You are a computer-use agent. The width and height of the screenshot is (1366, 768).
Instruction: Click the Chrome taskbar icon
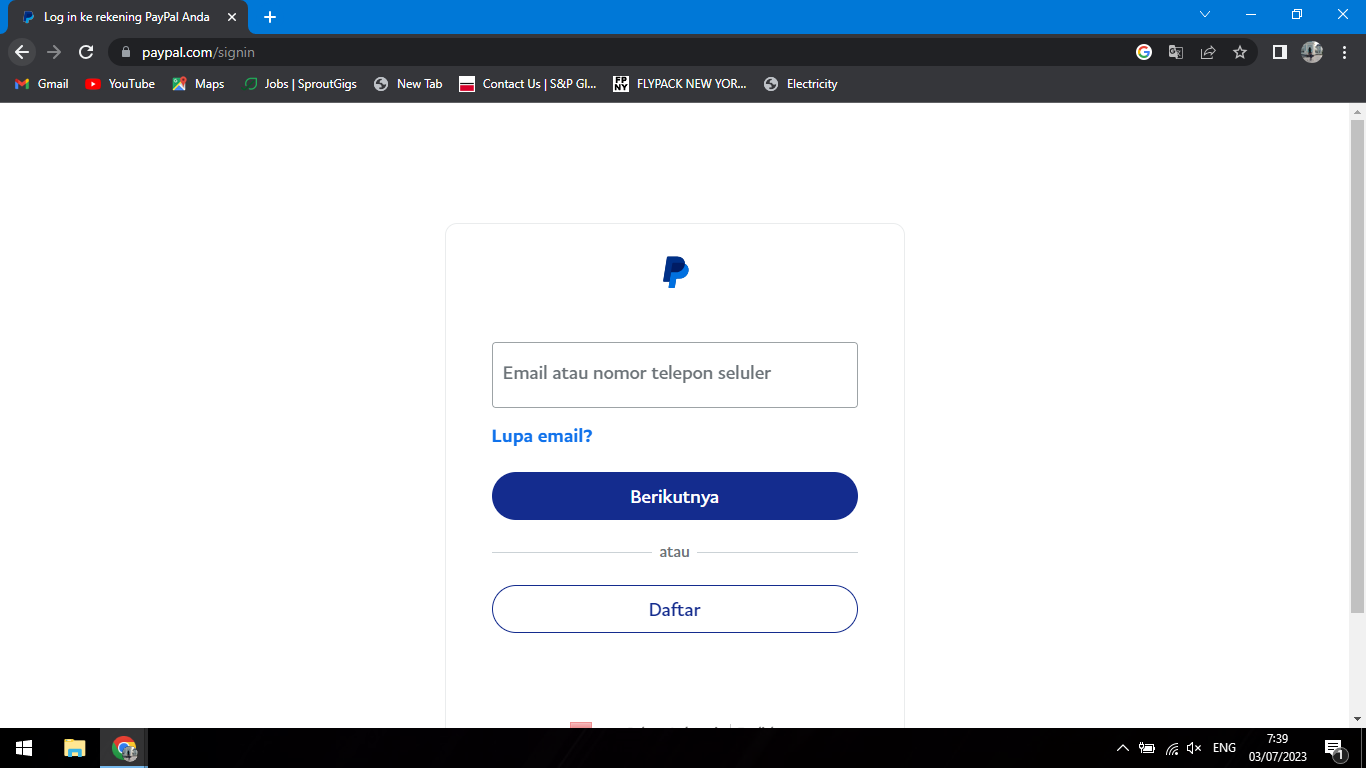pos(124,748)
